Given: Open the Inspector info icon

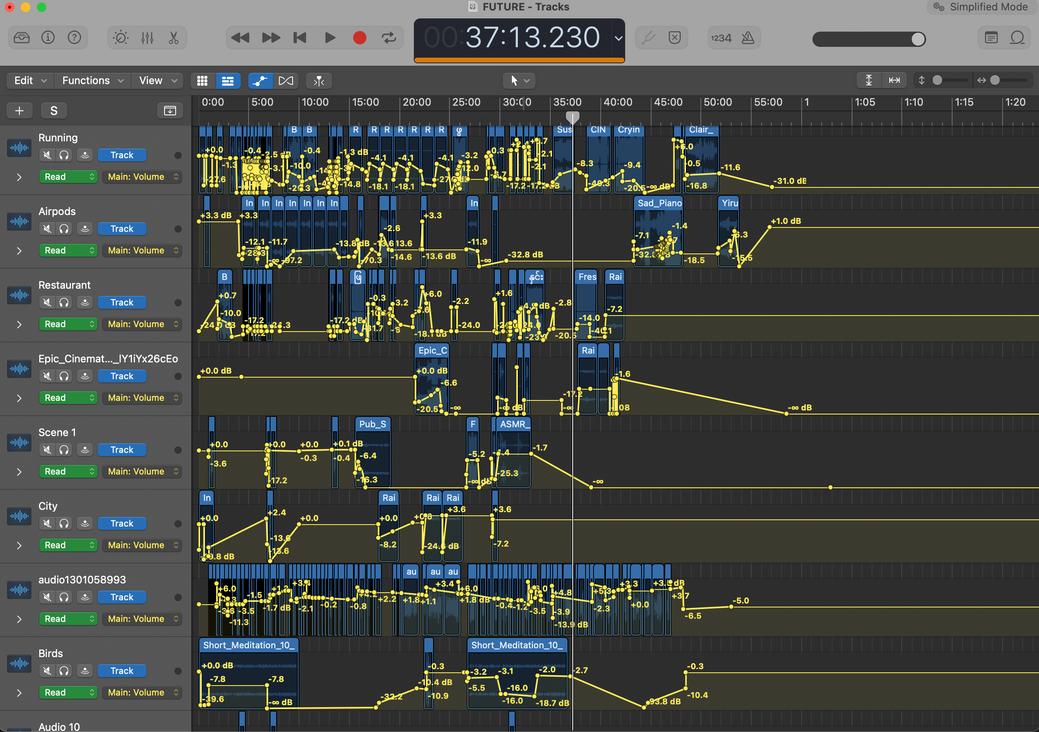Looking at the screenshot, I should [x=48, y=38].
